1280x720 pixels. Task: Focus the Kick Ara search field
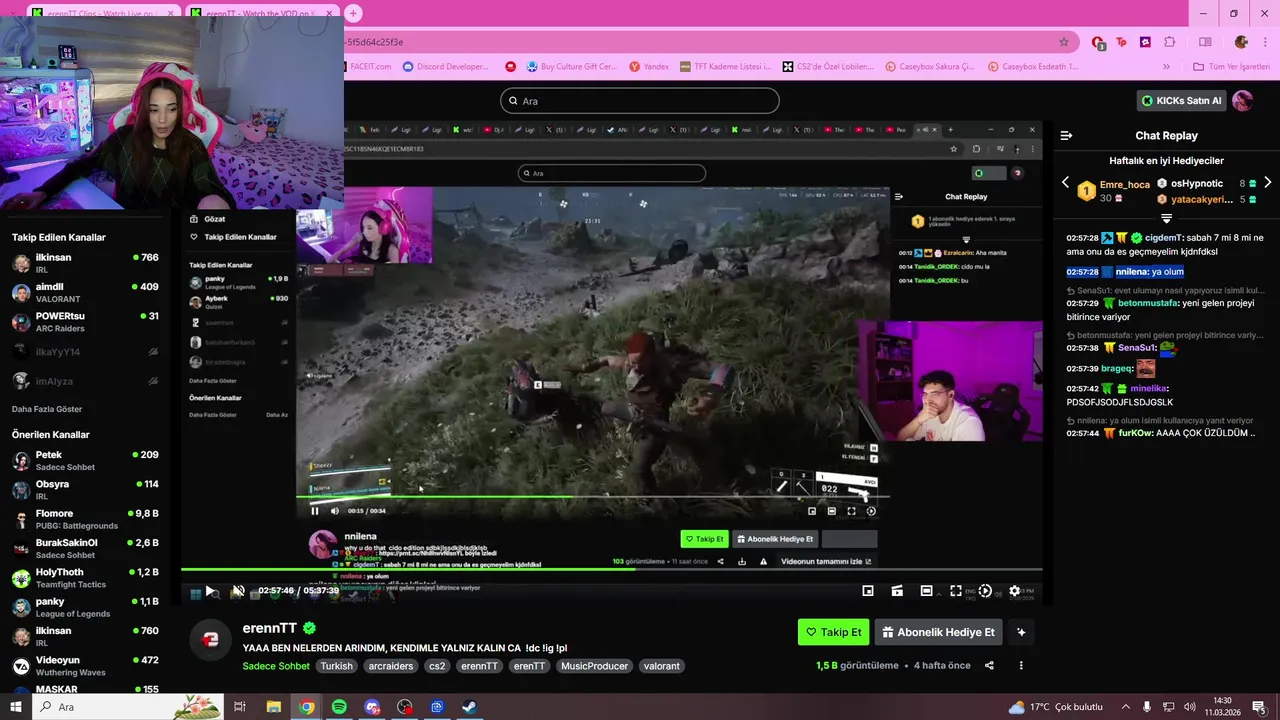640,101
